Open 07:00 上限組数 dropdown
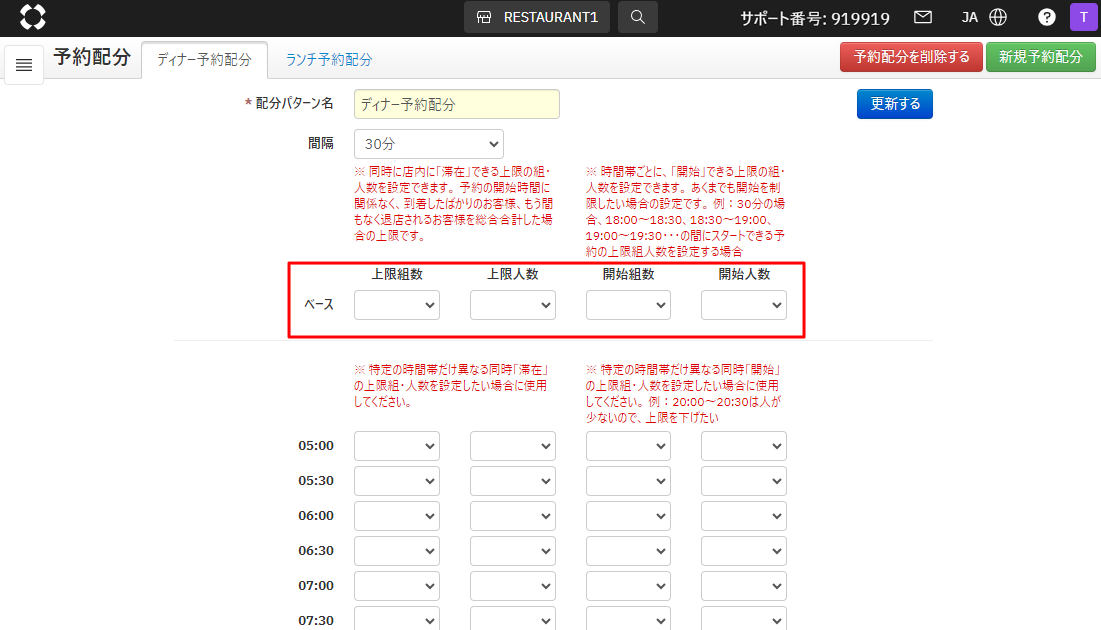1101x630 pixels. pyautogui.click(x=397, y=586)
